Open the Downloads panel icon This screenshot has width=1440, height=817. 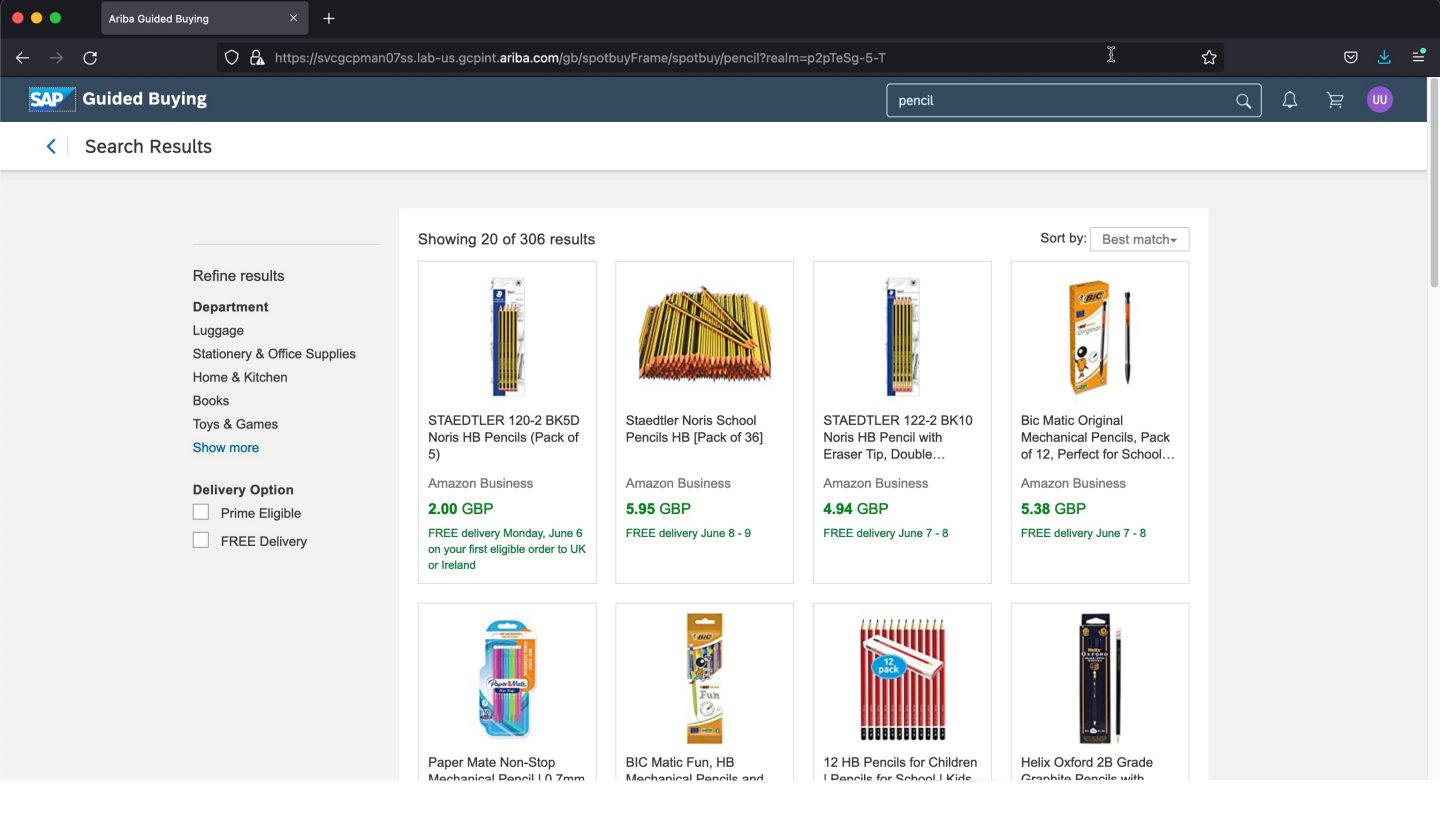[x=1384, y=57]
